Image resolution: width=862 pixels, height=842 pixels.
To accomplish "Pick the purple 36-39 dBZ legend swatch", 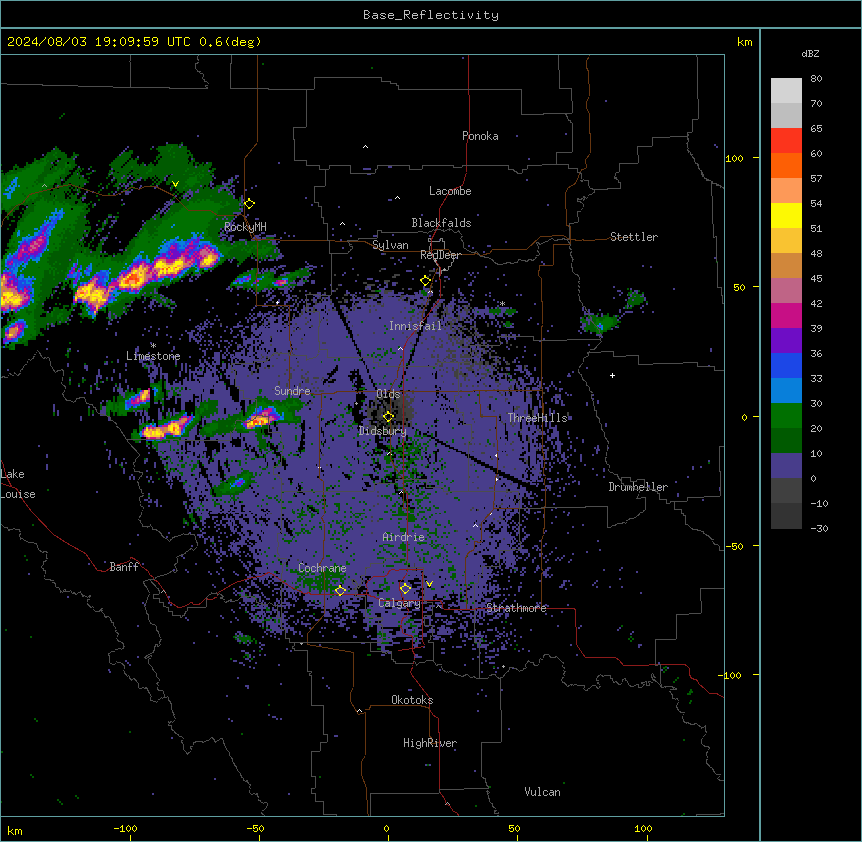I will pyautogui.click(x=786, y=341).
